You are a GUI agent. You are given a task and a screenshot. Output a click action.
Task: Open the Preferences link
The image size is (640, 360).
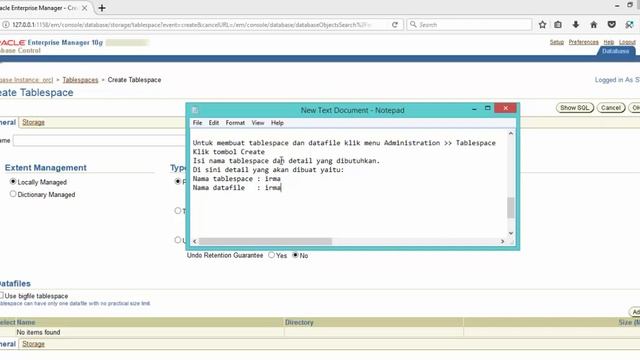pos(583,42)
